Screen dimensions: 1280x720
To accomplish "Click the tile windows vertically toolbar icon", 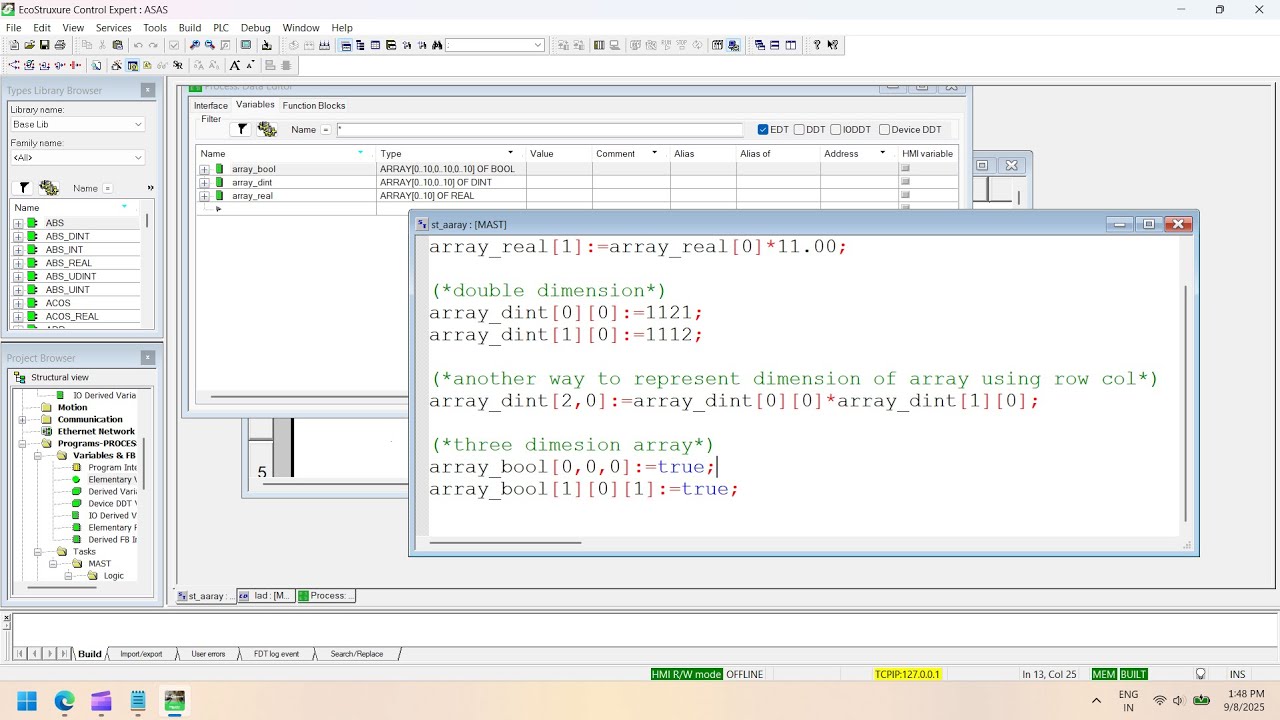I will [790, 45].
